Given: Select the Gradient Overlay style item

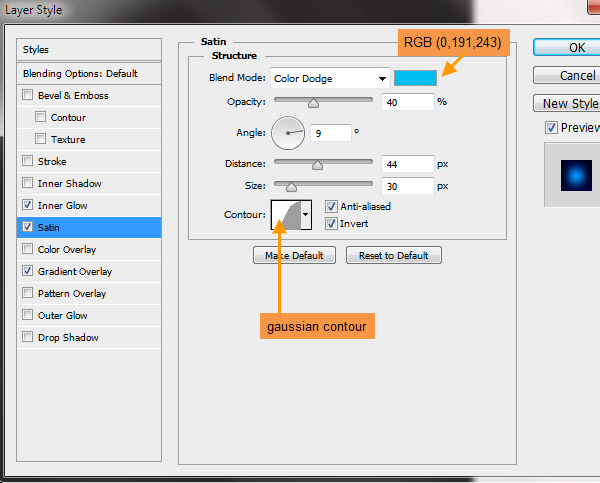Looking at the screenshot, I should tap(75, 271).
